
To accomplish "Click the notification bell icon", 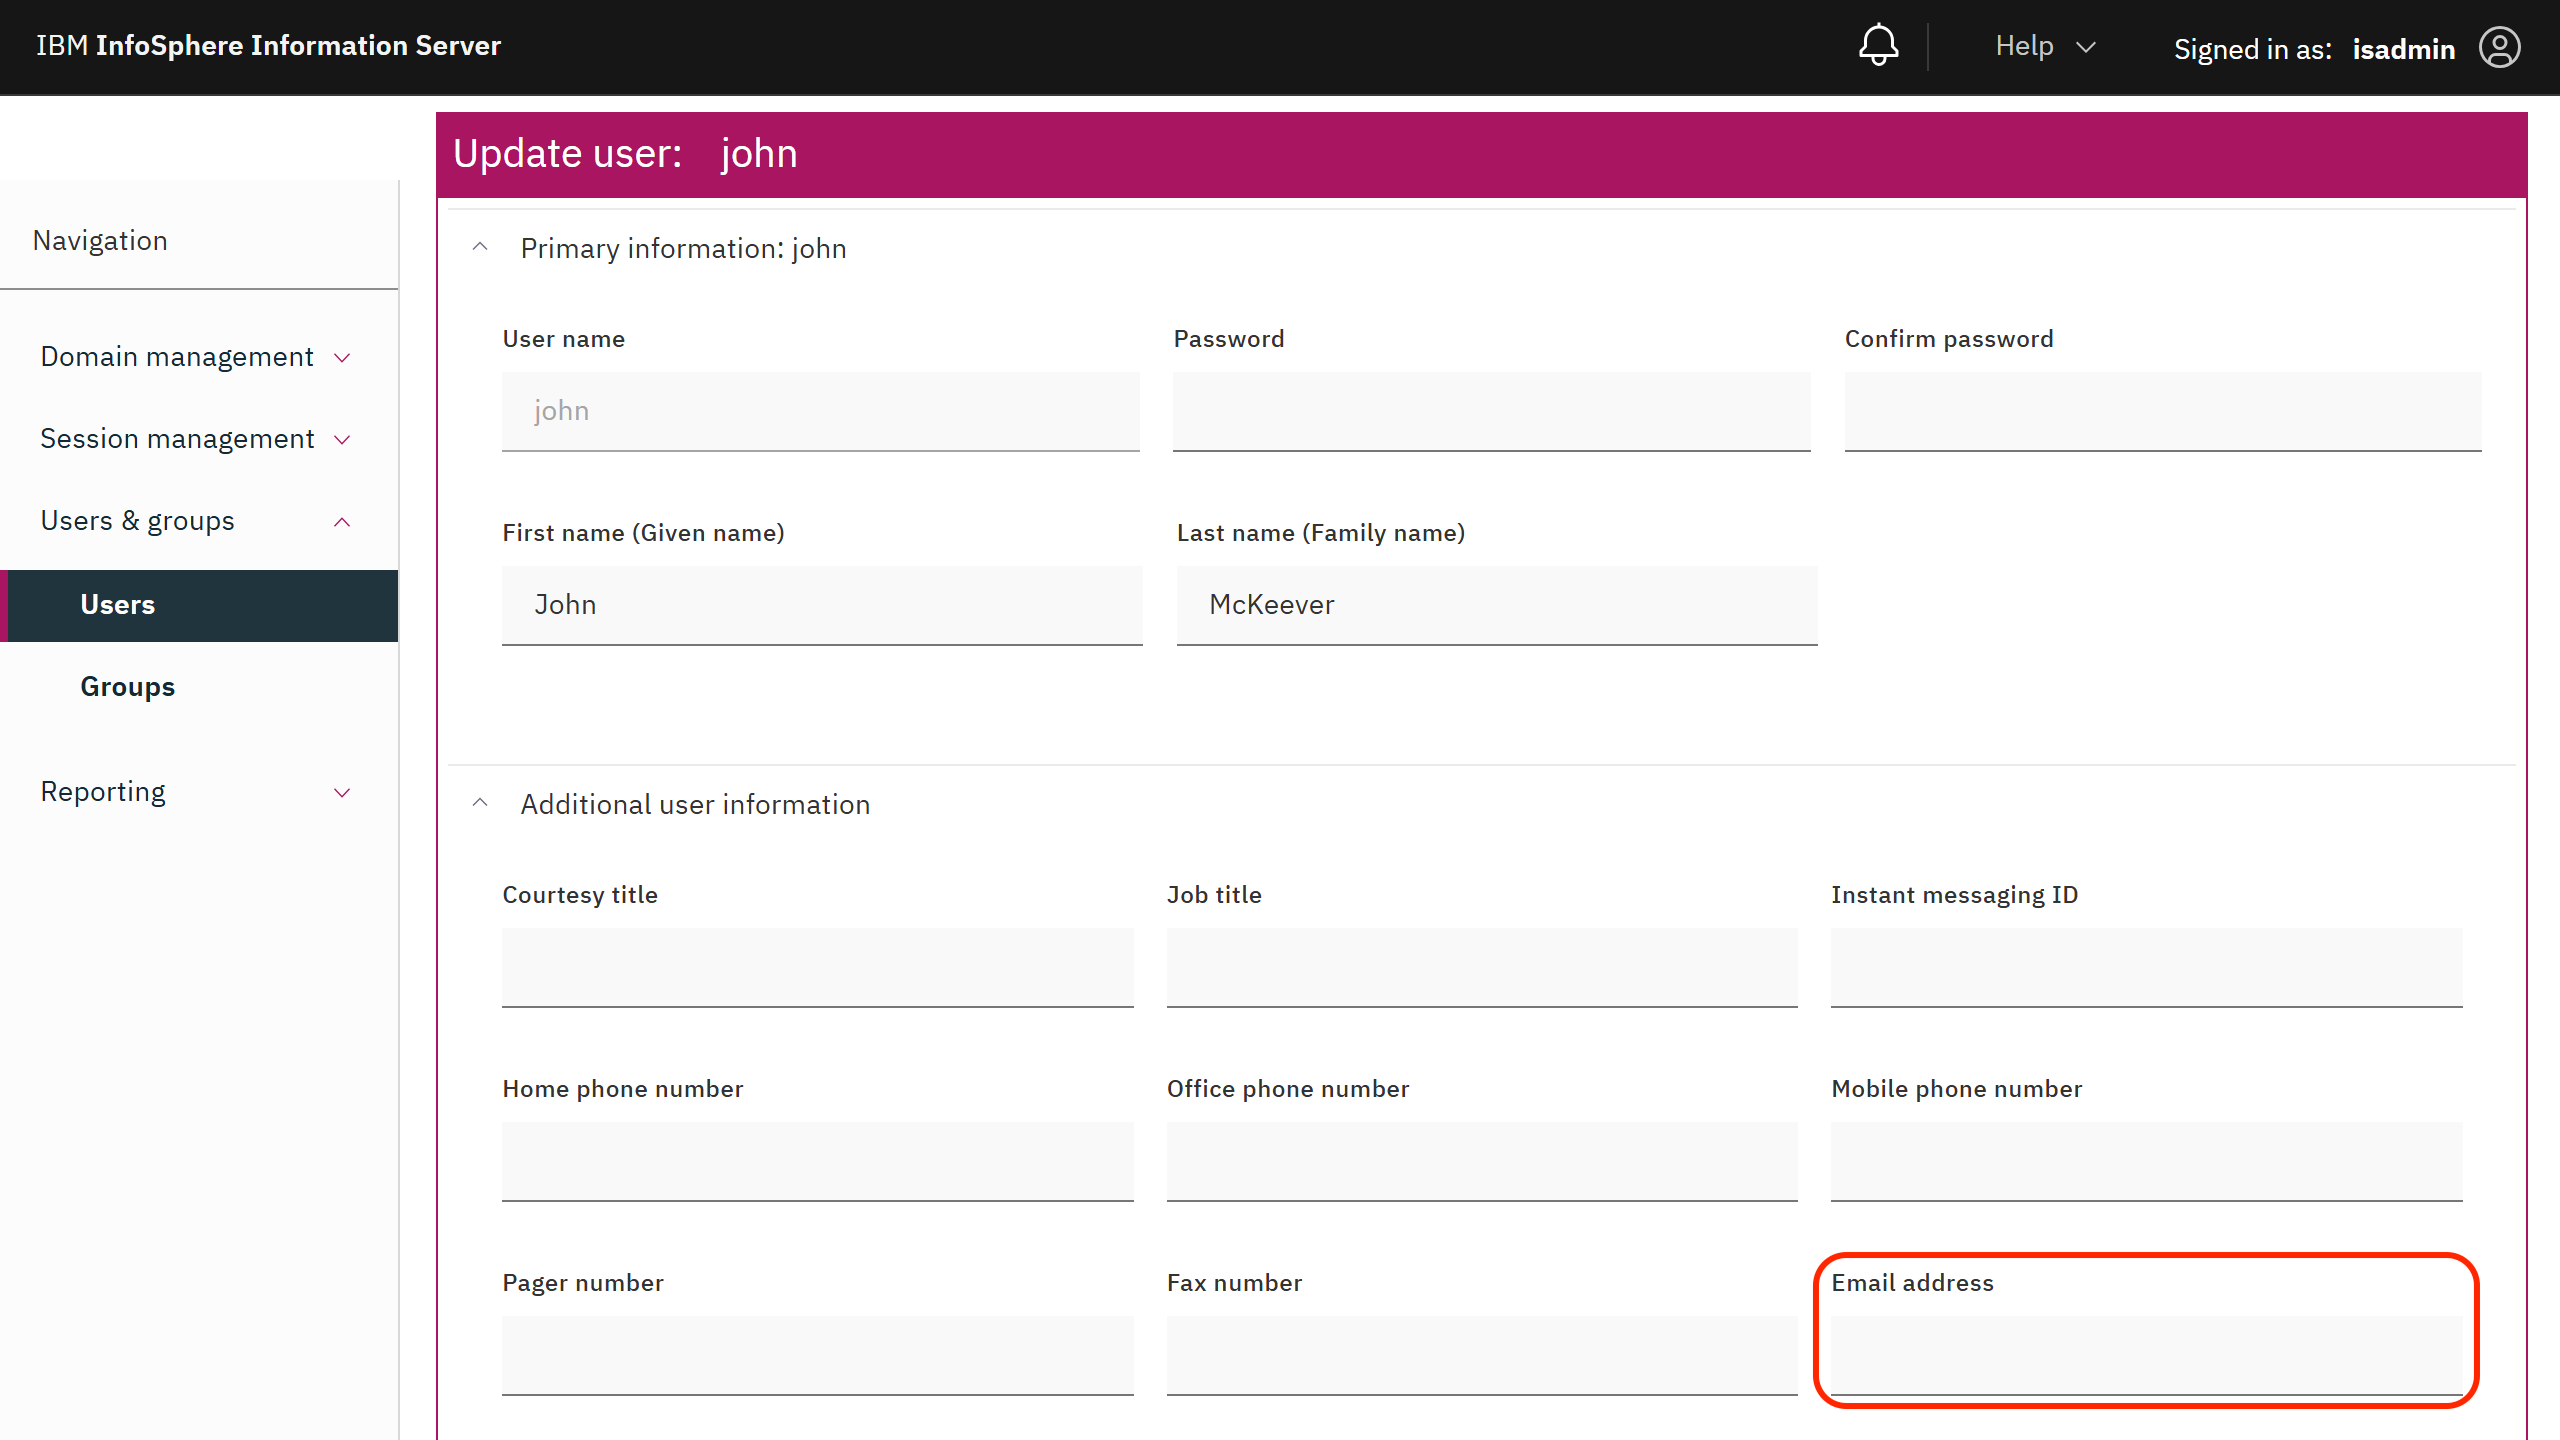I will (1878, 46).
